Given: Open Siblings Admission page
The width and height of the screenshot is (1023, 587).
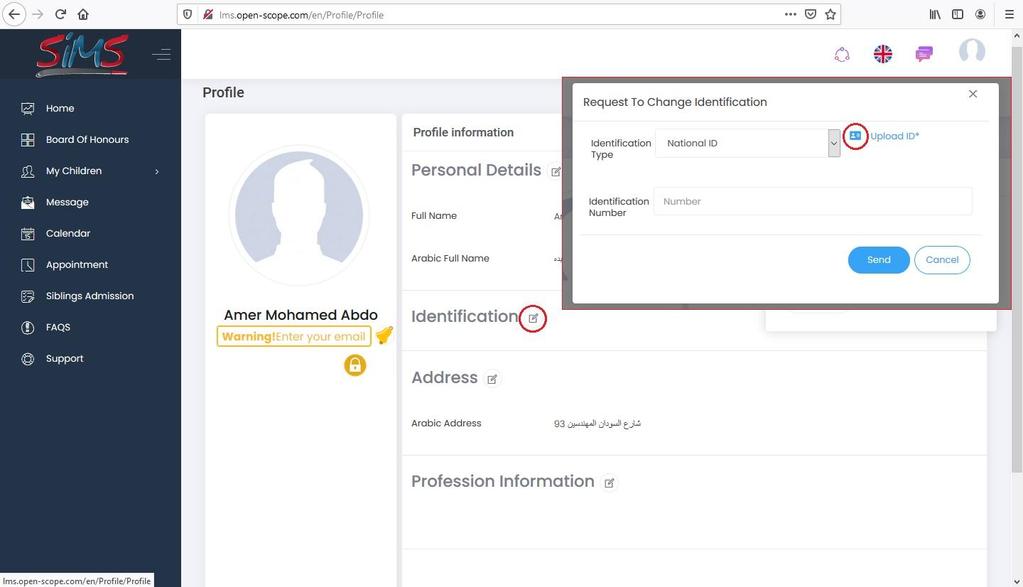Looking at the screenshot, I should click(x=89, y=296).
